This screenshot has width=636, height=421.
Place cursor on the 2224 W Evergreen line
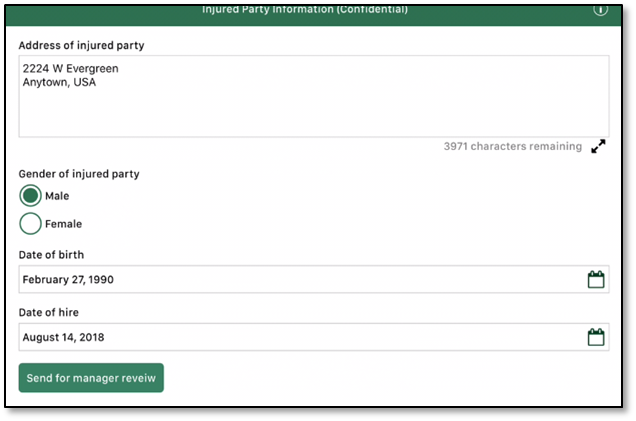tap(70, 68)
